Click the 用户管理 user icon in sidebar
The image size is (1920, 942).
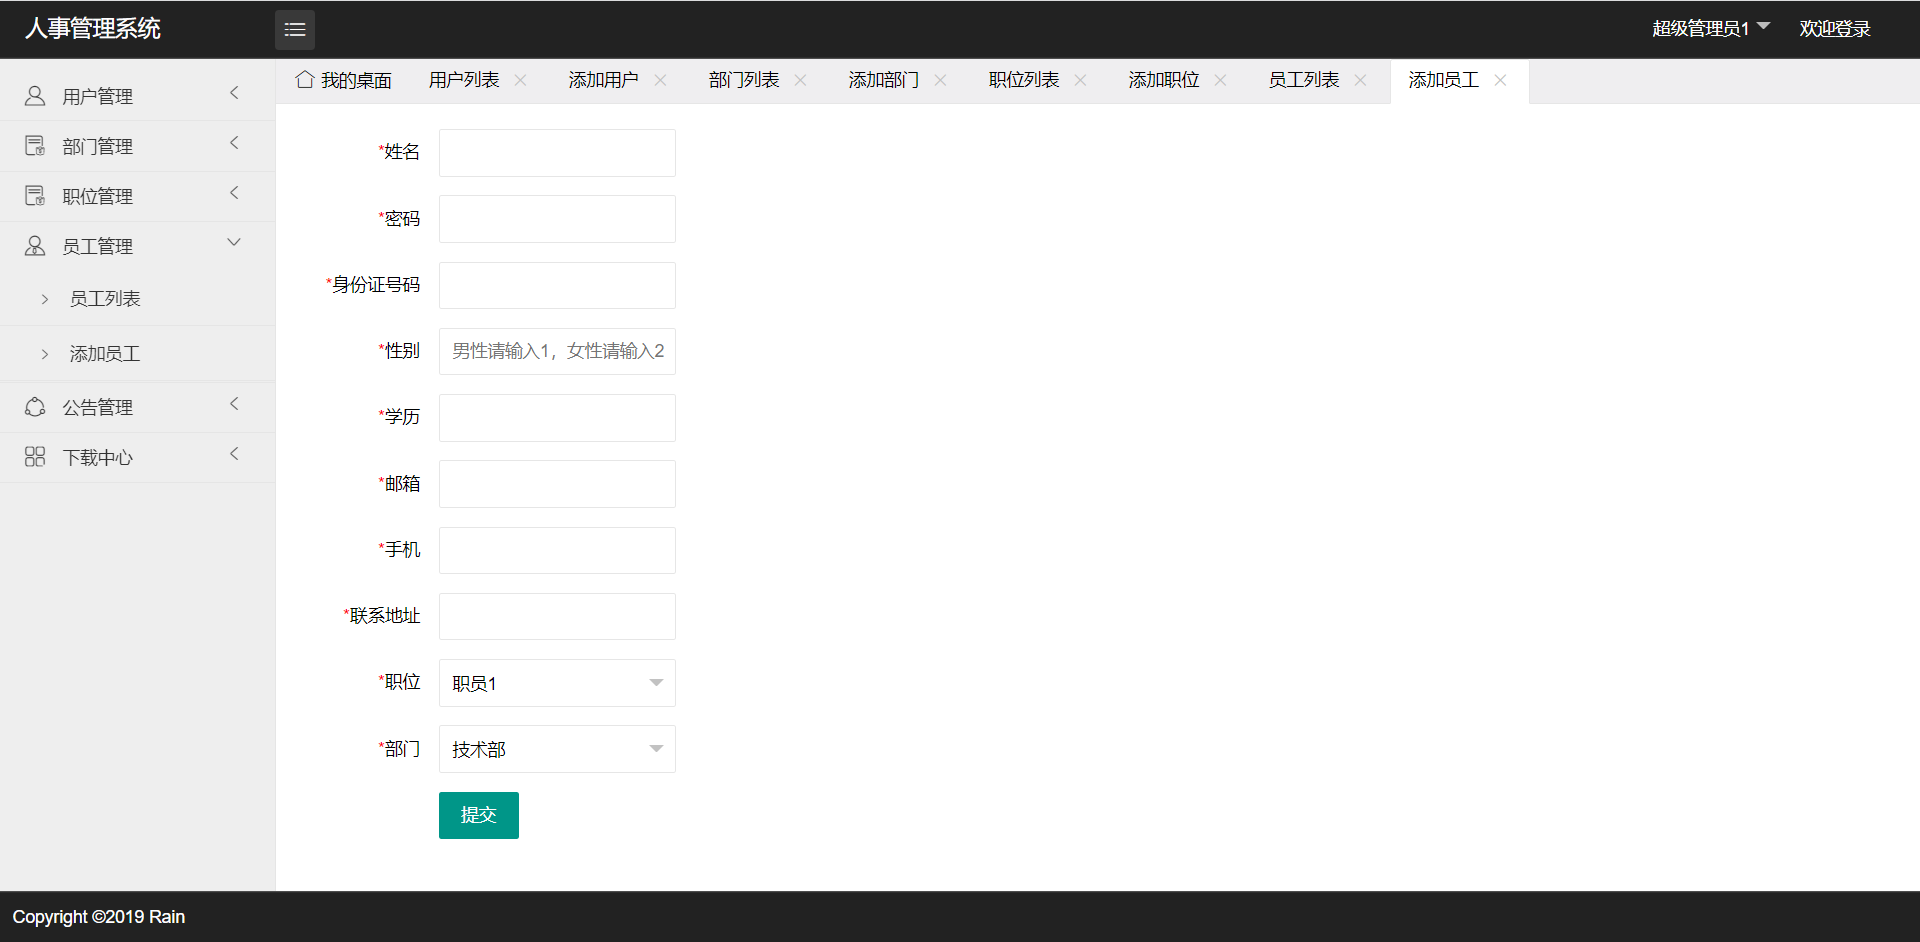click(35, 96)
